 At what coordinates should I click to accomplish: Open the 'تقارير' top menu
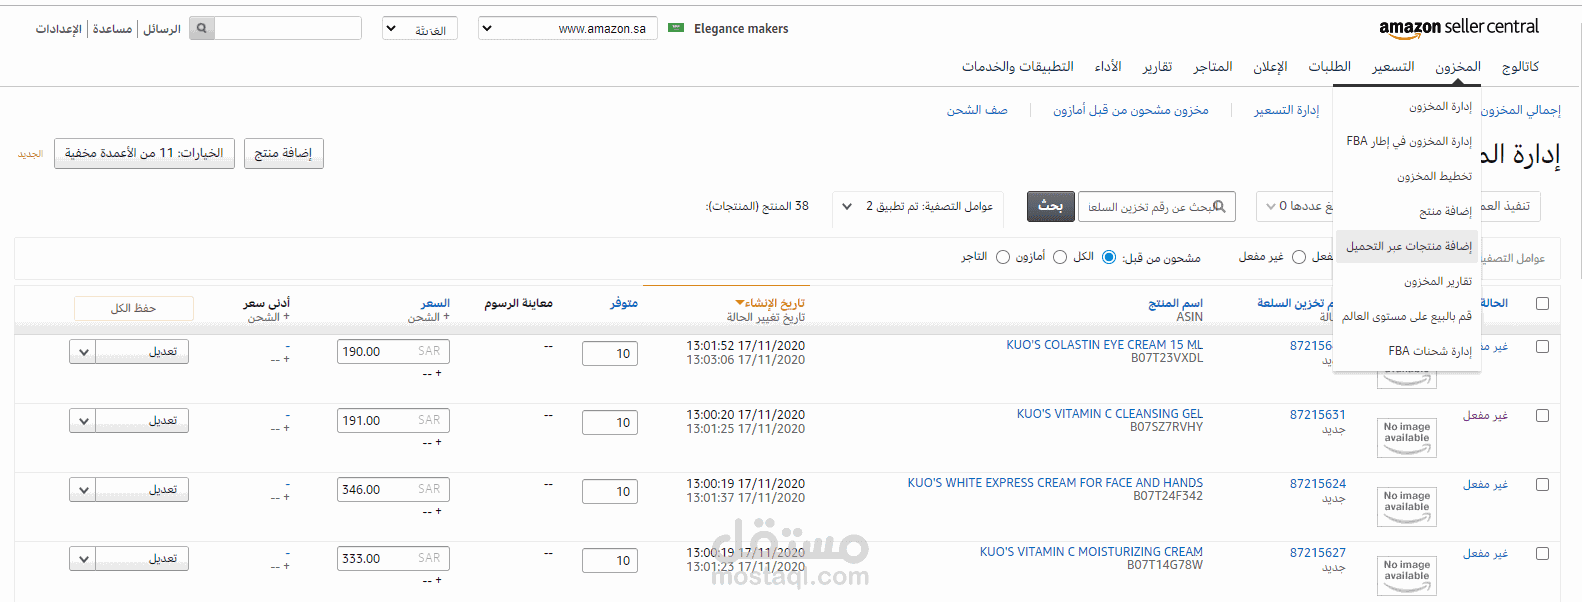[x=1157, y=67]
